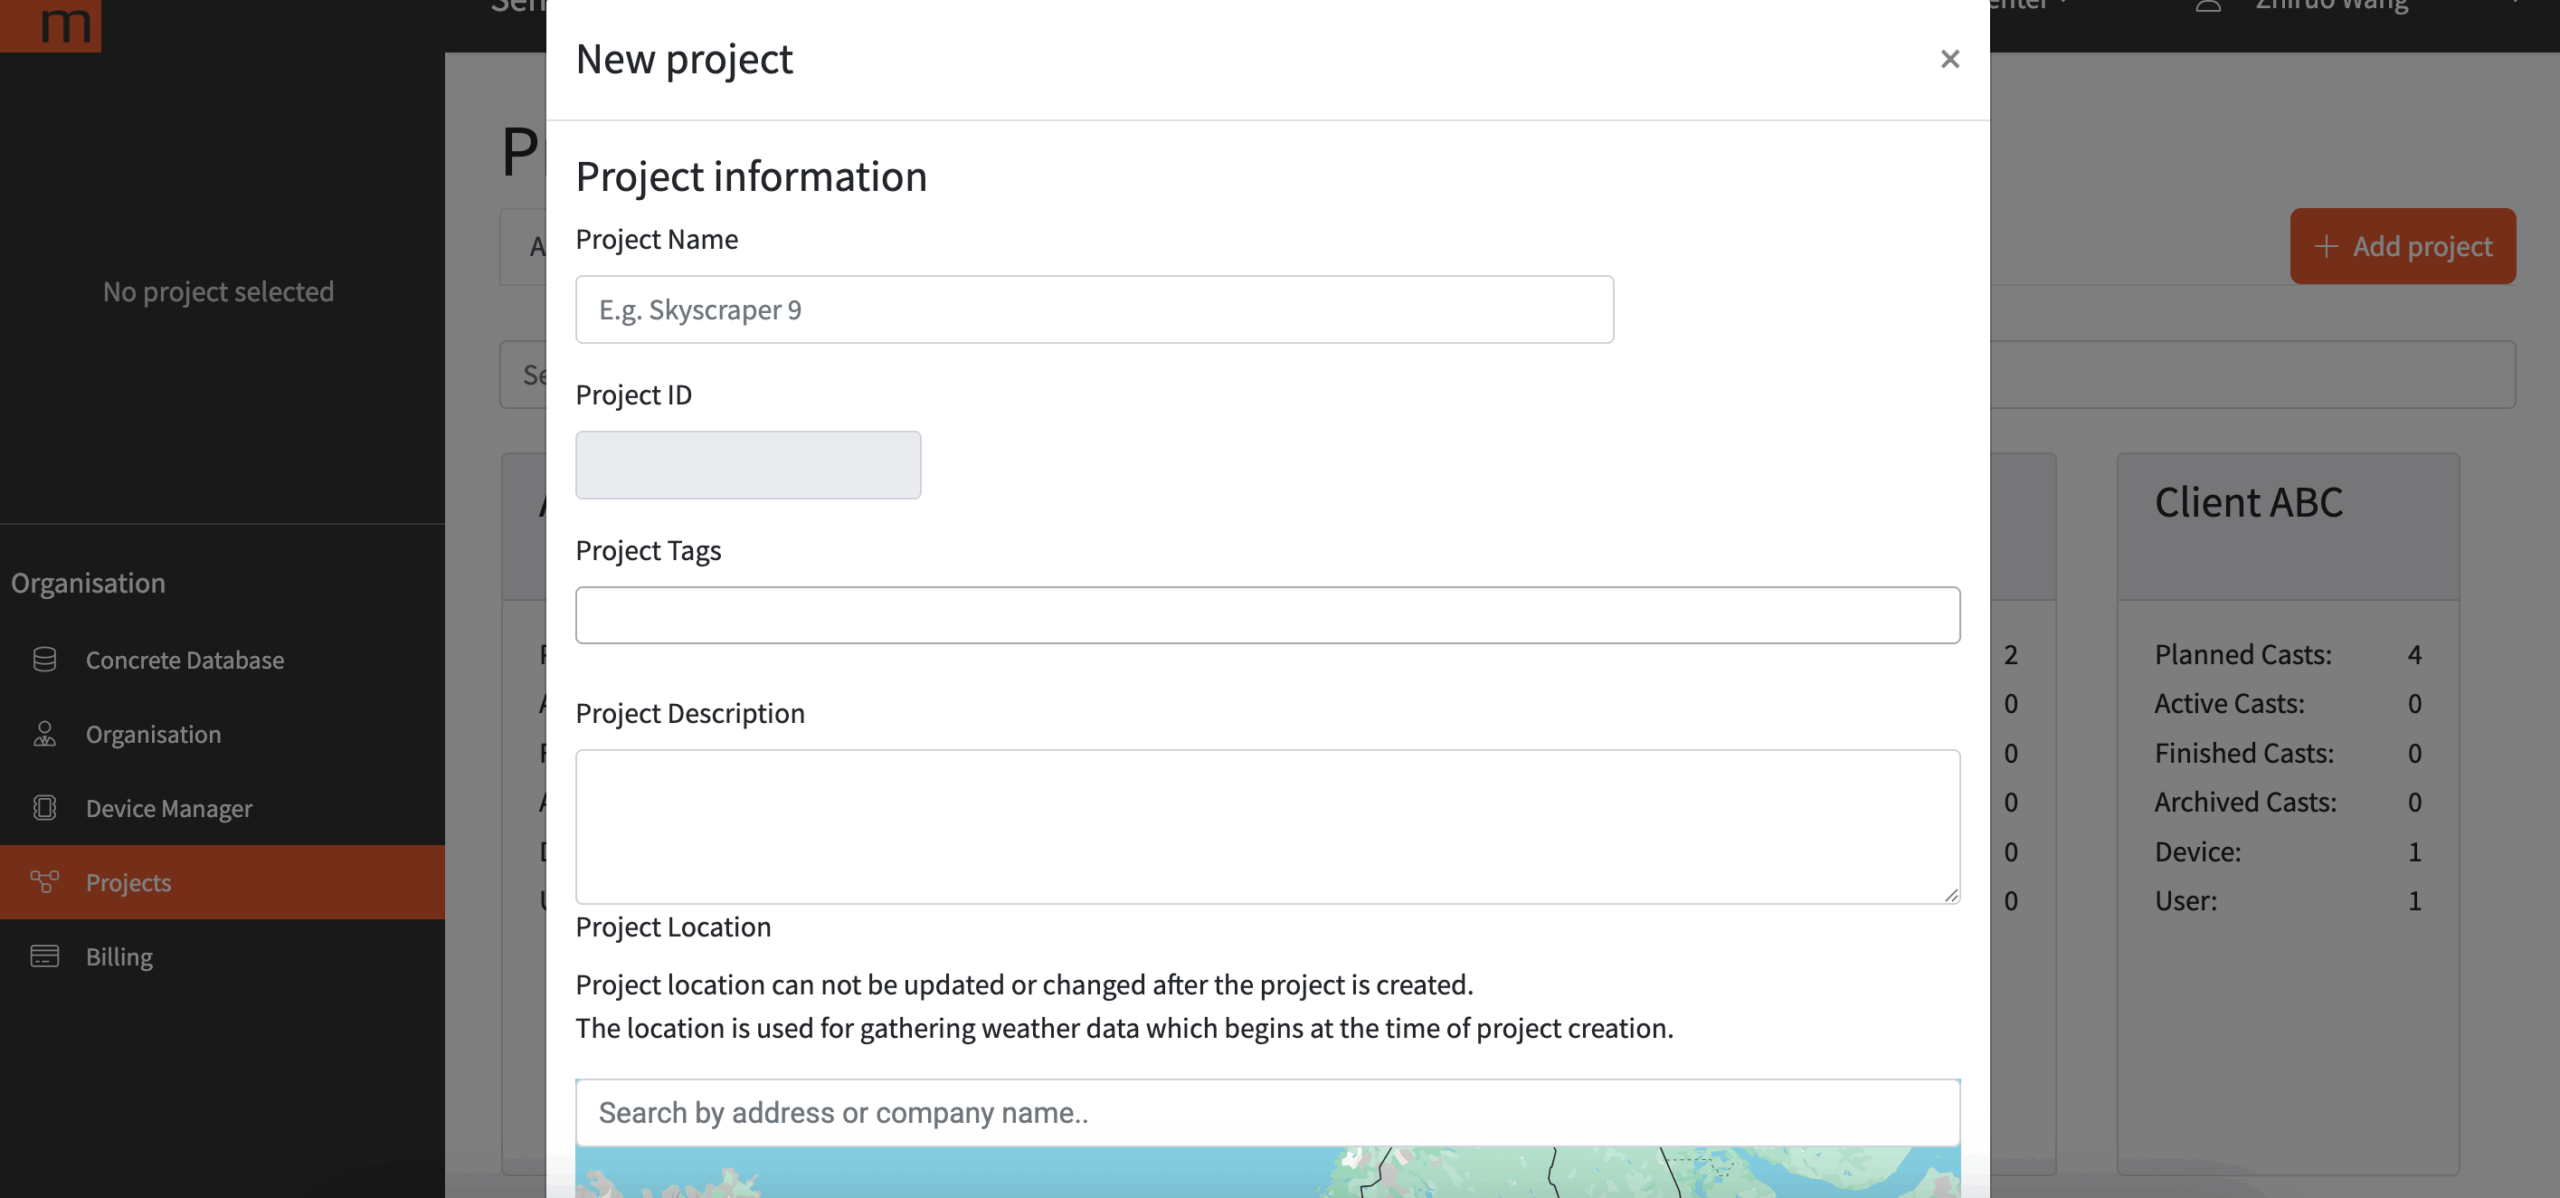Click the user profile icon in header
Screen dimensions: 2560x1198
coord(2208,6)
